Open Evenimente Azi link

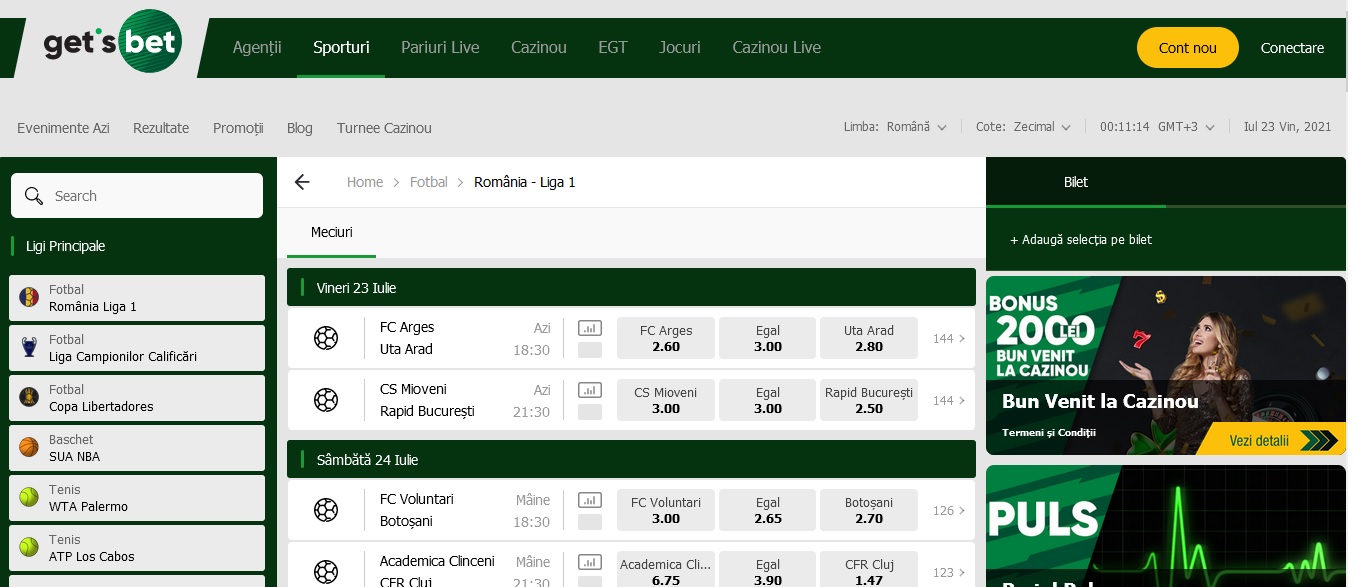[63, 128]
